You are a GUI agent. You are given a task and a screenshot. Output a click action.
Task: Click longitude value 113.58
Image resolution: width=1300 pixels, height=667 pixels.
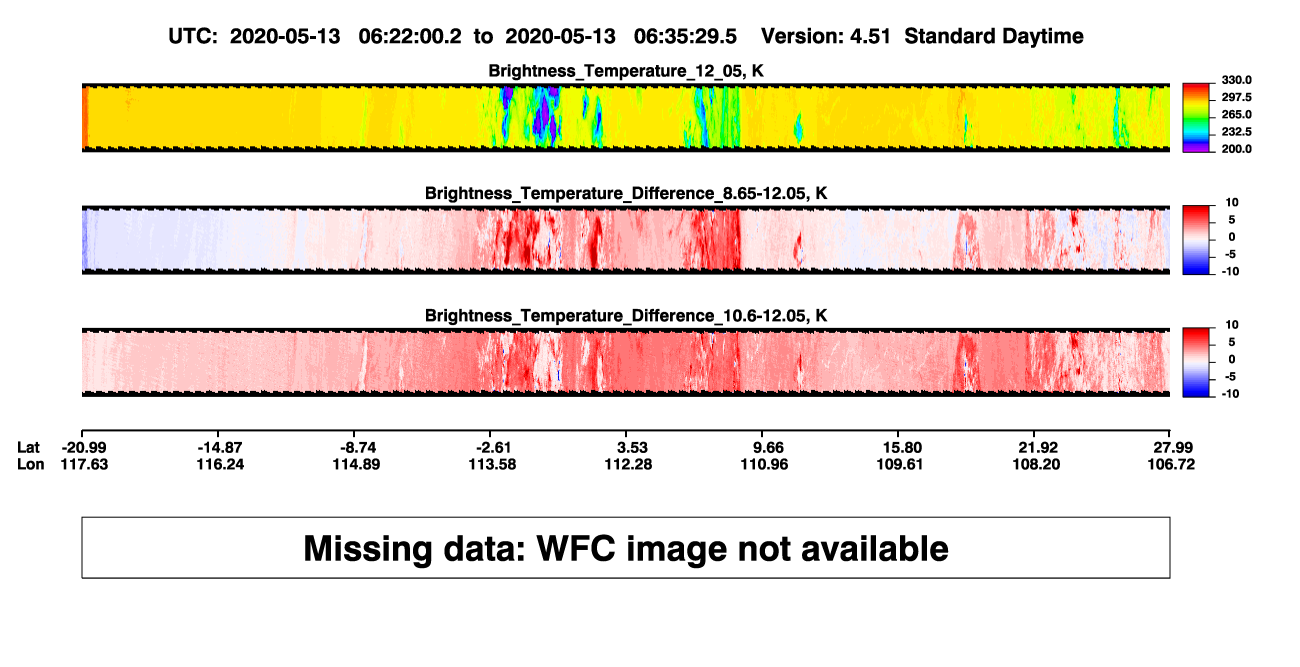[492, 464]
